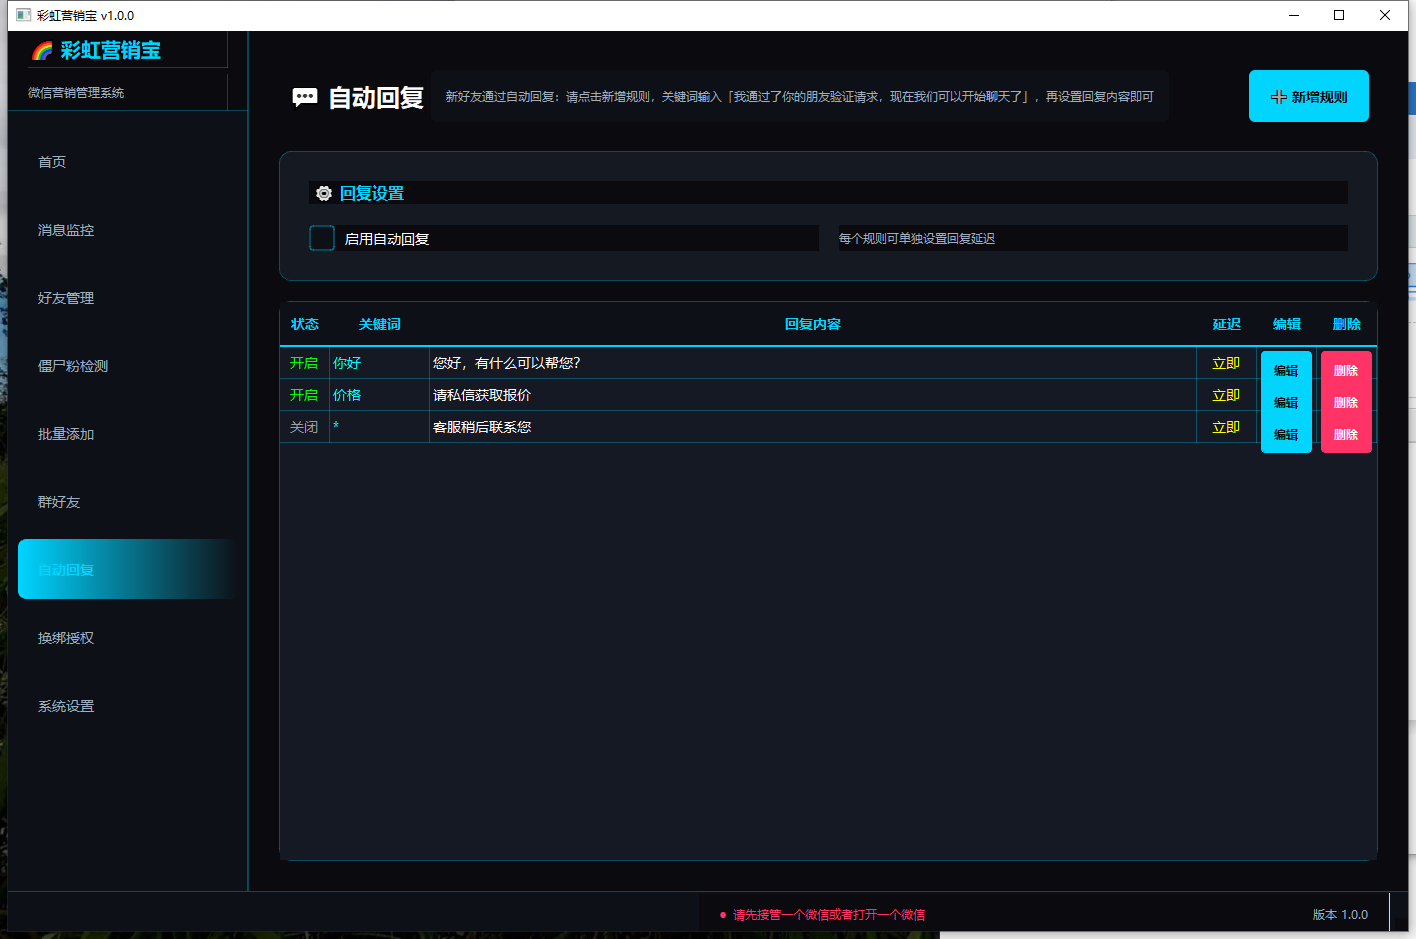Click the 新增规则 button

click(1309, 96)
